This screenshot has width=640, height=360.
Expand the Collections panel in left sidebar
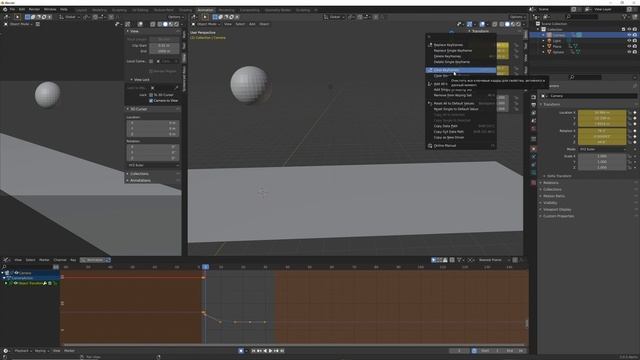(139, 174)
